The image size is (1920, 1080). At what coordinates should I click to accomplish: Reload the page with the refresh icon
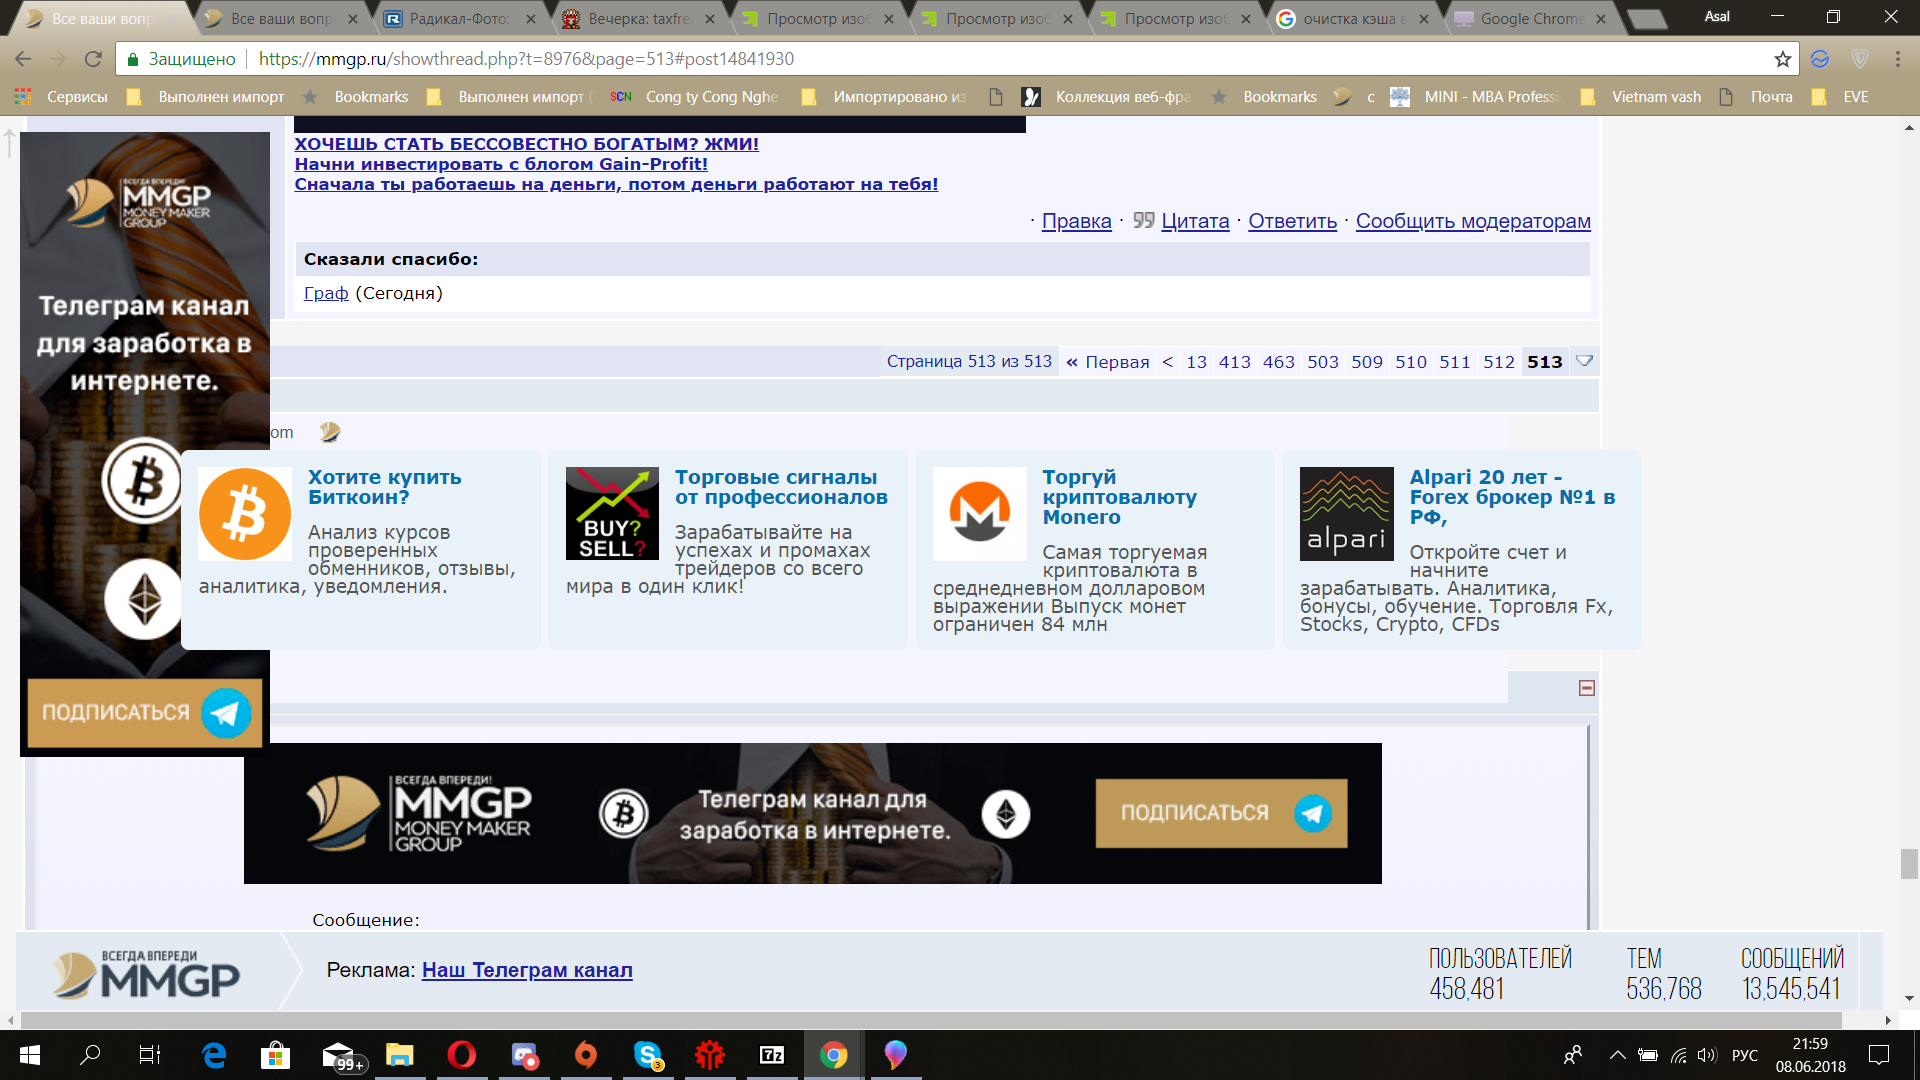tap(93, 59)
